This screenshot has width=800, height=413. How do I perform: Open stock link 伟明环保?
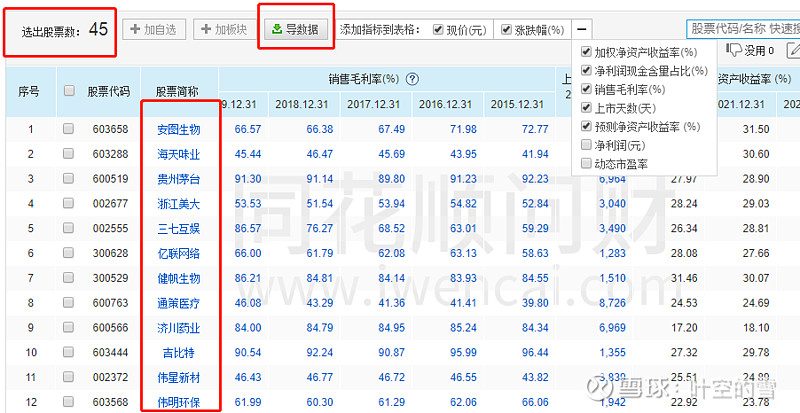point(179,402)
